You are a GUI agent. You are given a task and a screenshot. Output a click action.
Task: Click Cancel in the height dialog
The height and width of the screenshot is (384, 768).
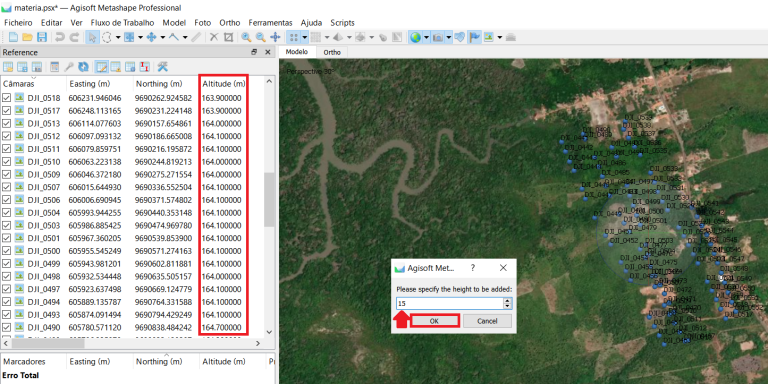487,321
